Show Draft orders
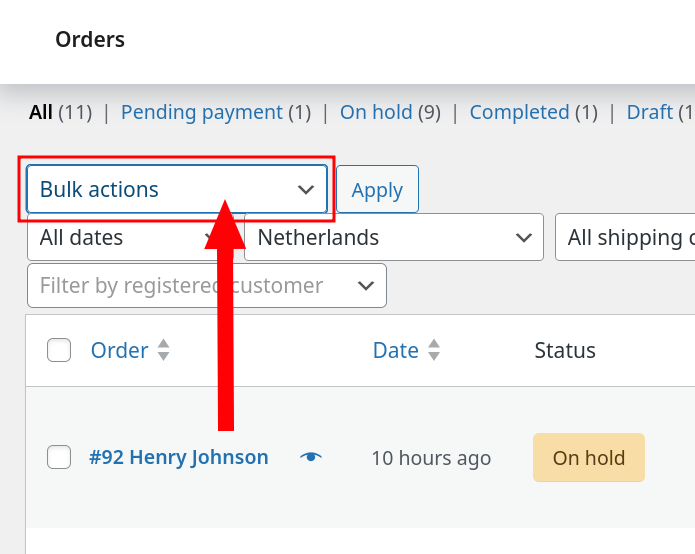 click(649, 112)
